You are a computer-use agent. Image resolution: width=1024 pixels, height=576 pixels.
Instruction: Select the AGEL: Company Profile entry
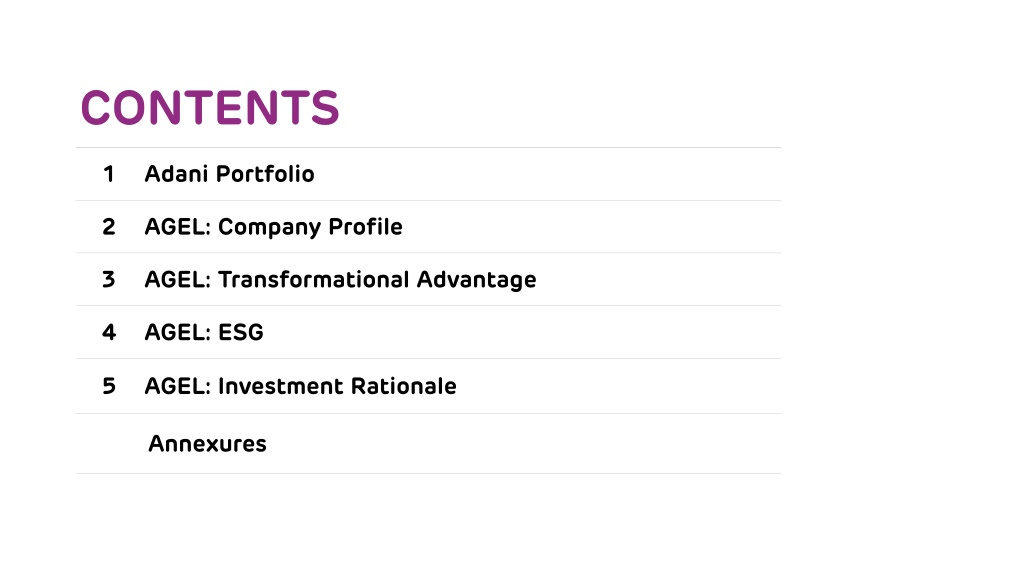(x=273, y=227)
